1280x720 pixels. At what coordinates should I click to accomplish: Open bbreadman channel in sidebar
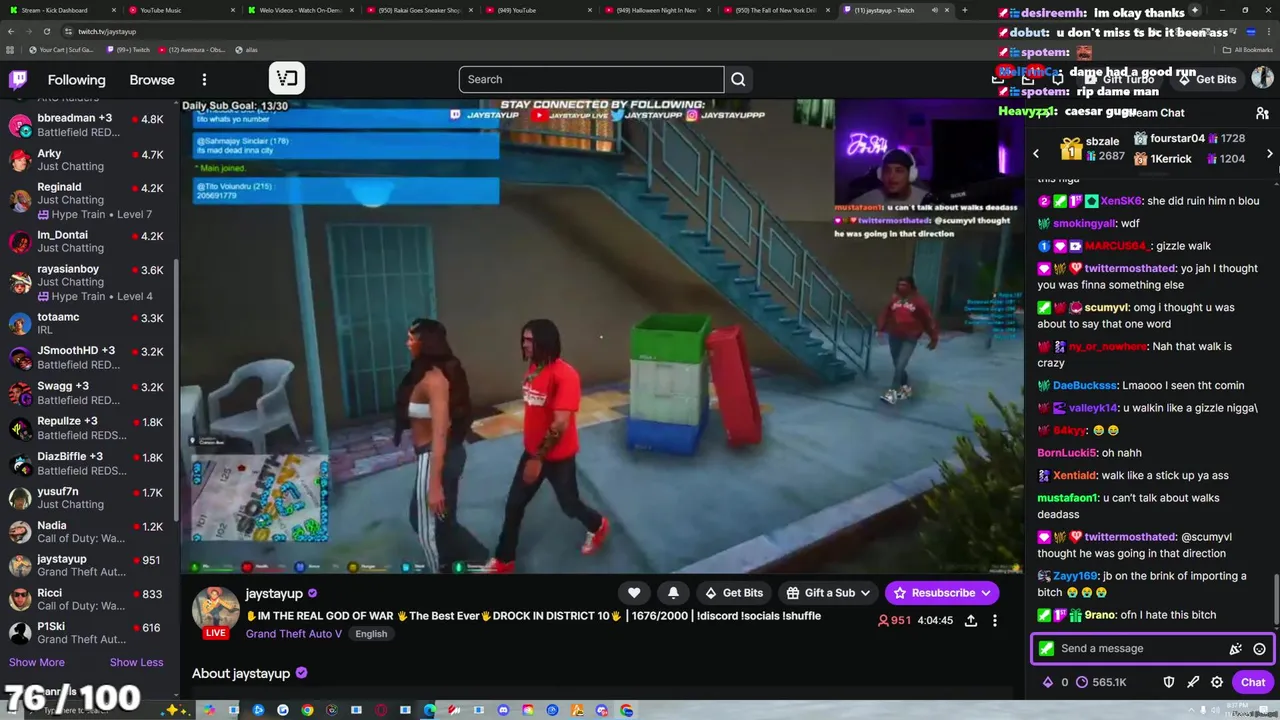(89, 125)
